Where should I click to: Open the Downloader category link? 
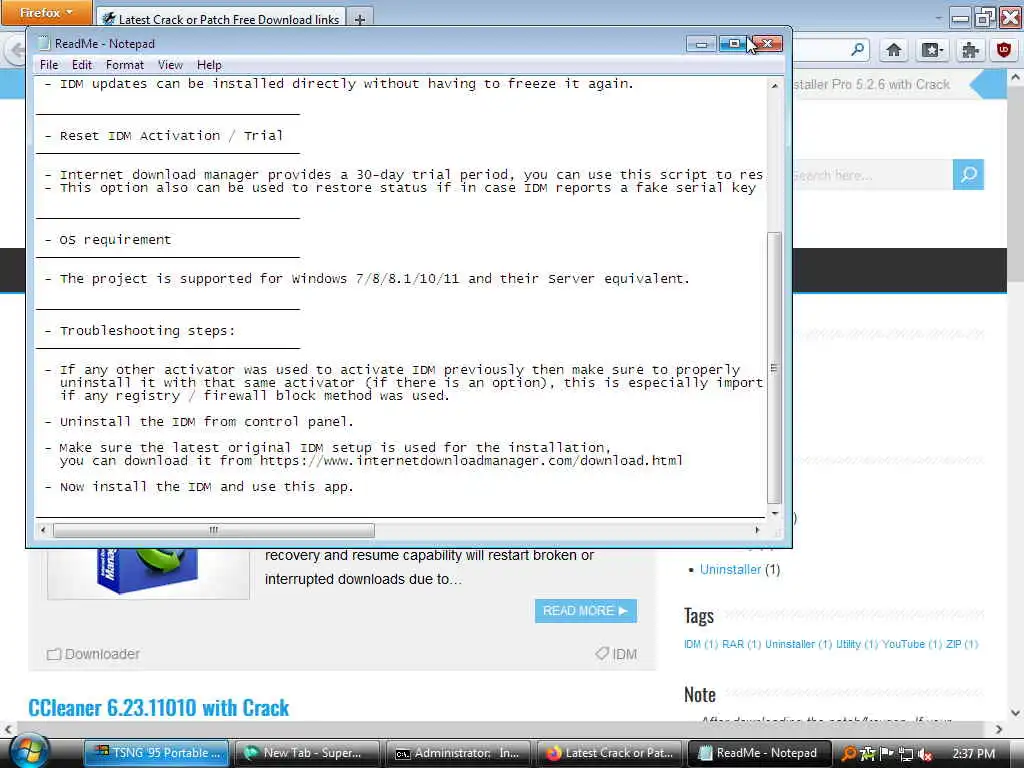102,654
